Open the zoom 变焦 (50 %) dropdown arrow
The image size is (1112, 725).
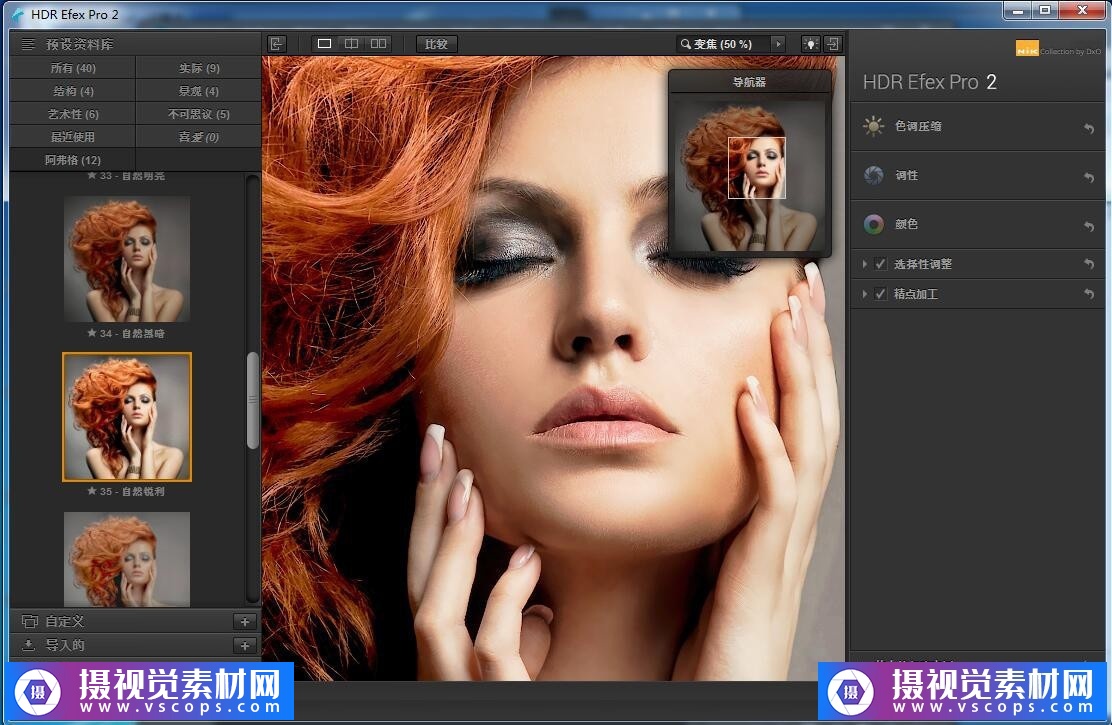(x=778, y=44)
